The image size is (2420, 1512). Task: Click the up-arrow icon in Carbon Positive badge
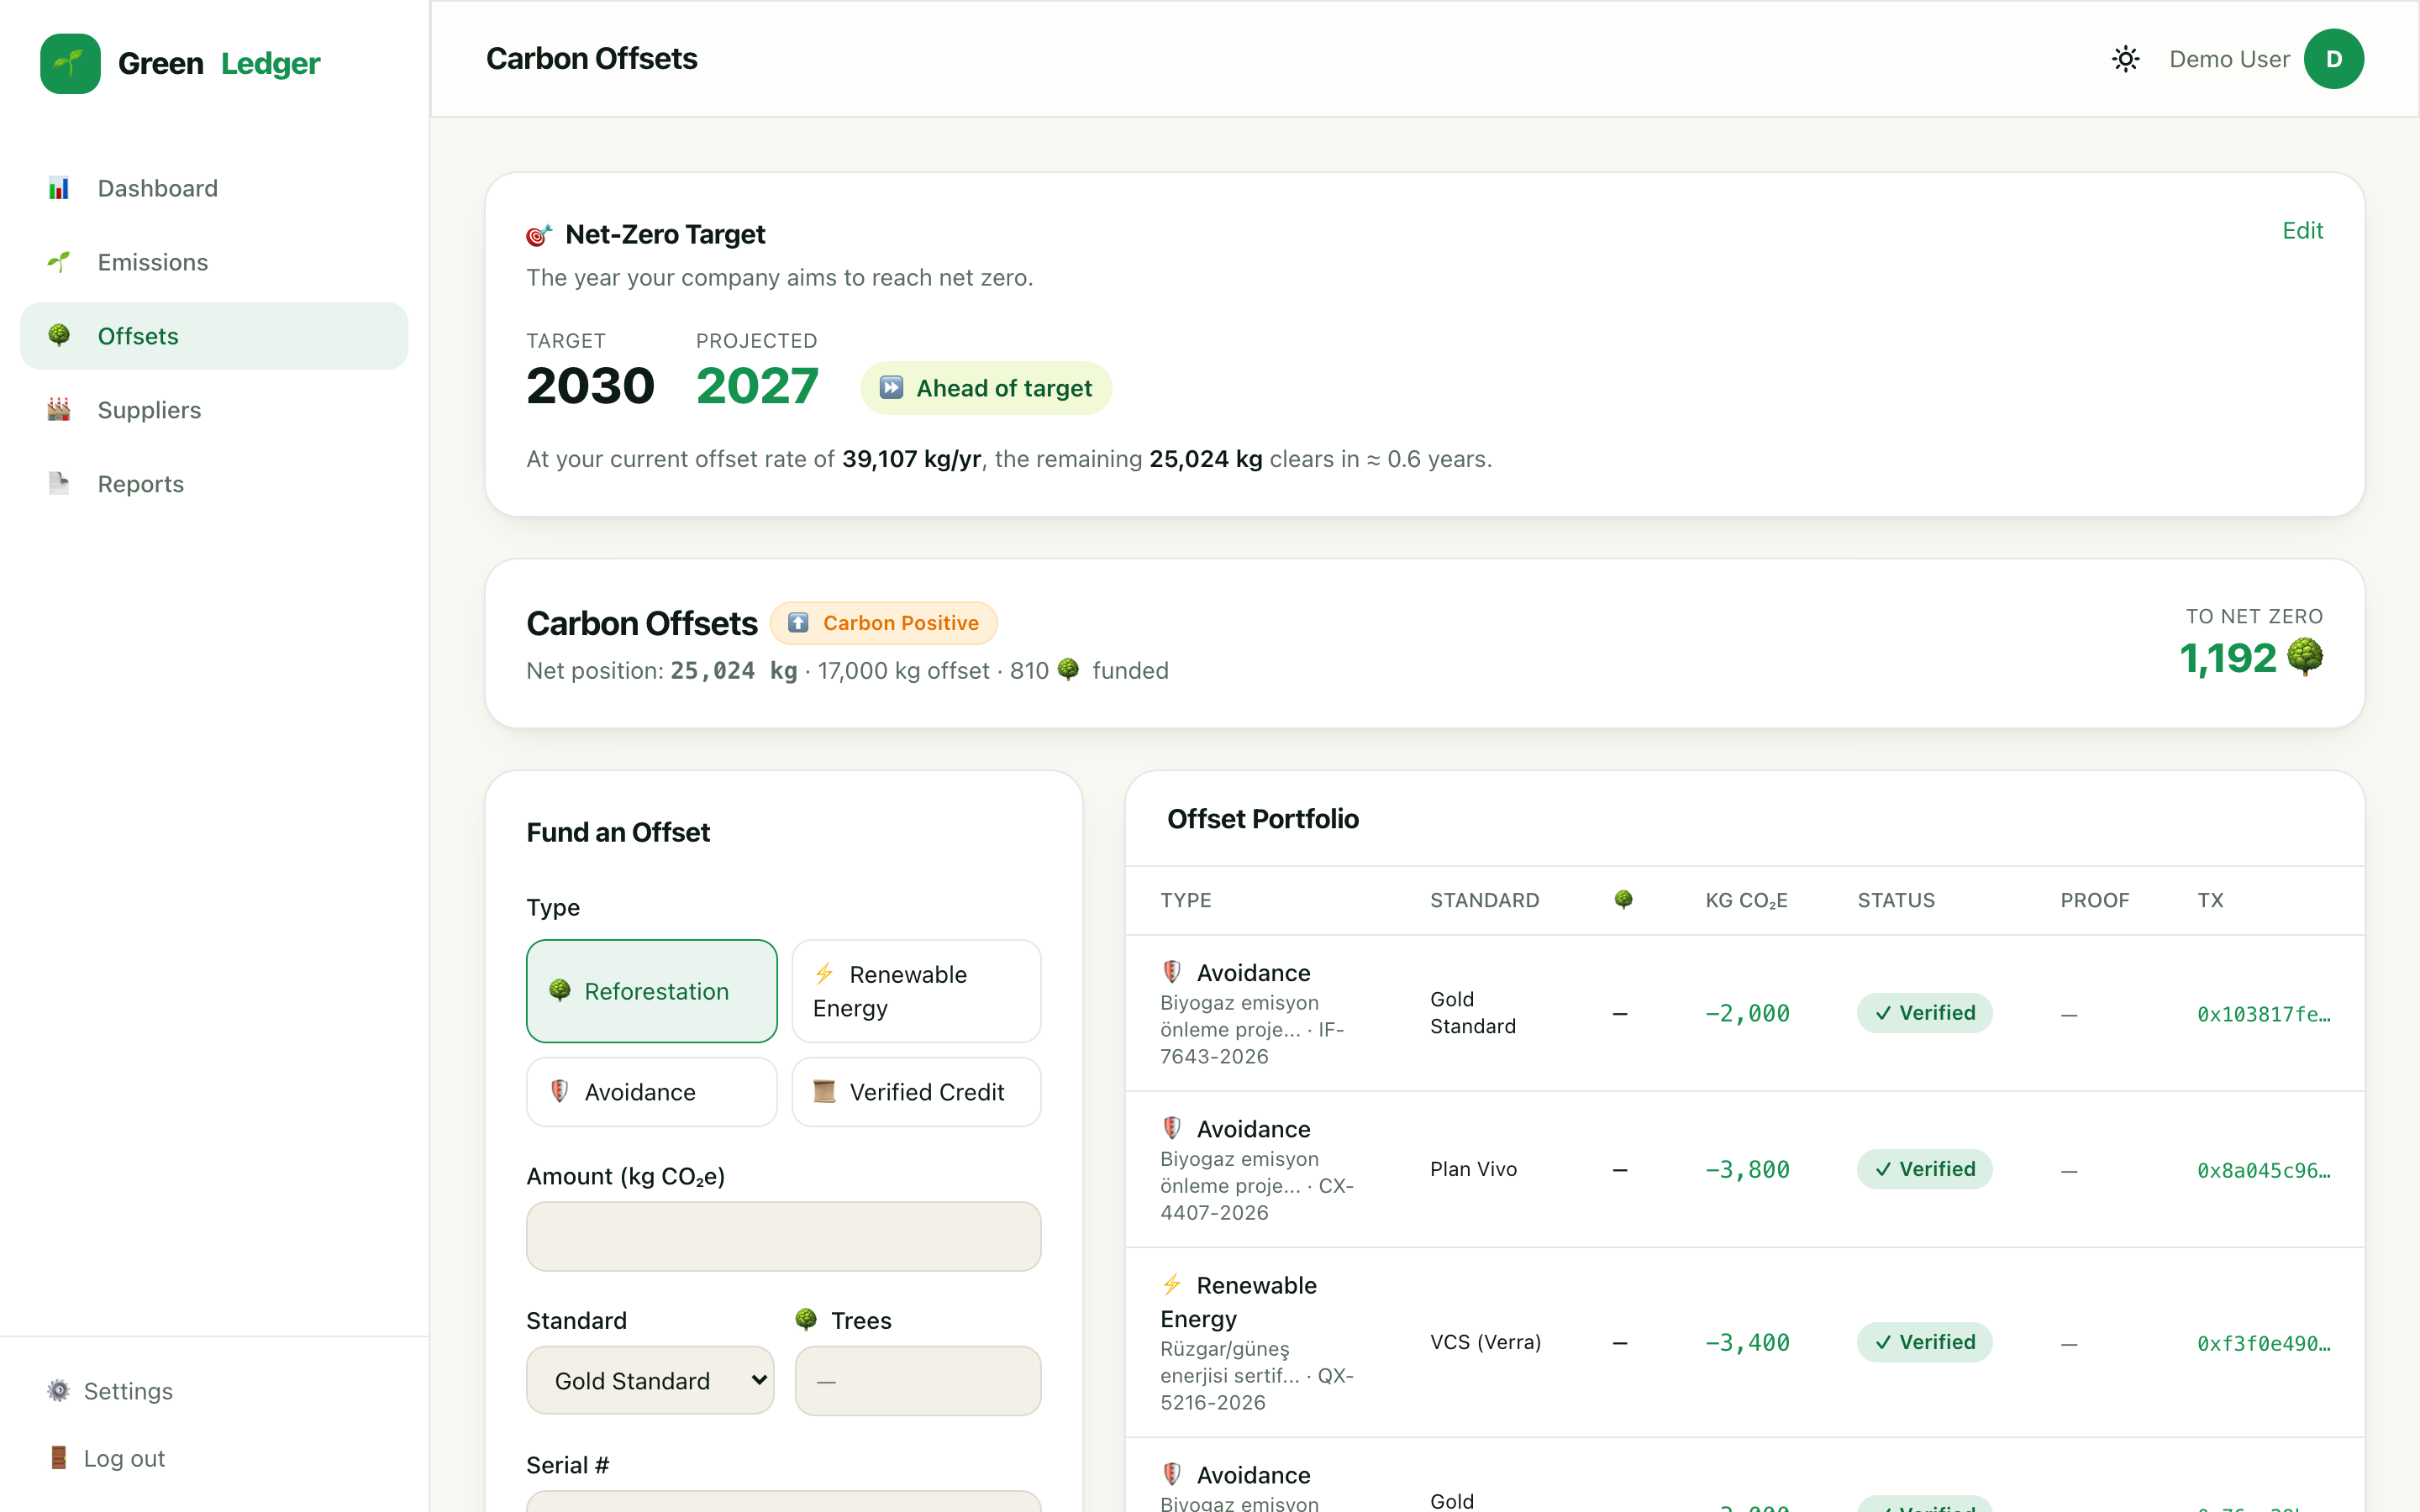coord(798,623)
